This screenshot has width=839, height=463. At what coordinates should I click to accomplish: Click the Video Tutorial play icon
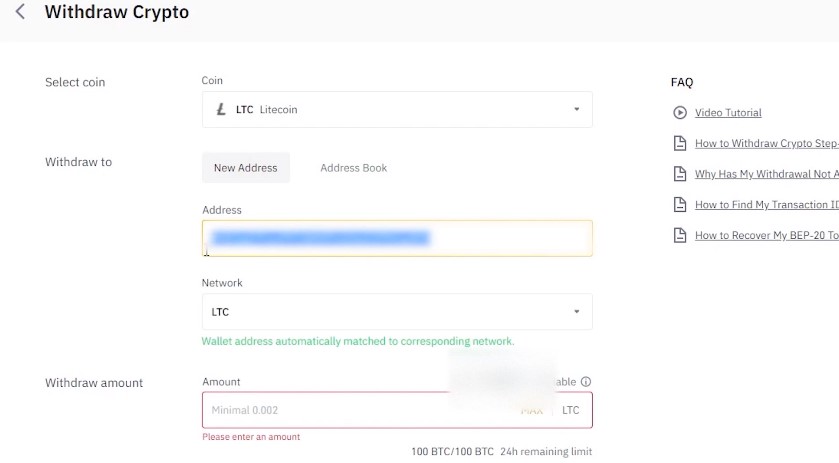click(x=680, y=113)
